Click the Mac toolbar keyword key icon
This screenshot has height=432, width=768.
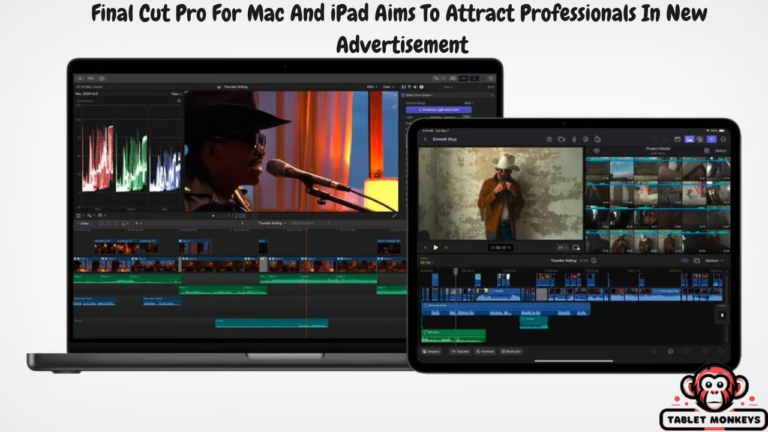[x=91, y=78]
